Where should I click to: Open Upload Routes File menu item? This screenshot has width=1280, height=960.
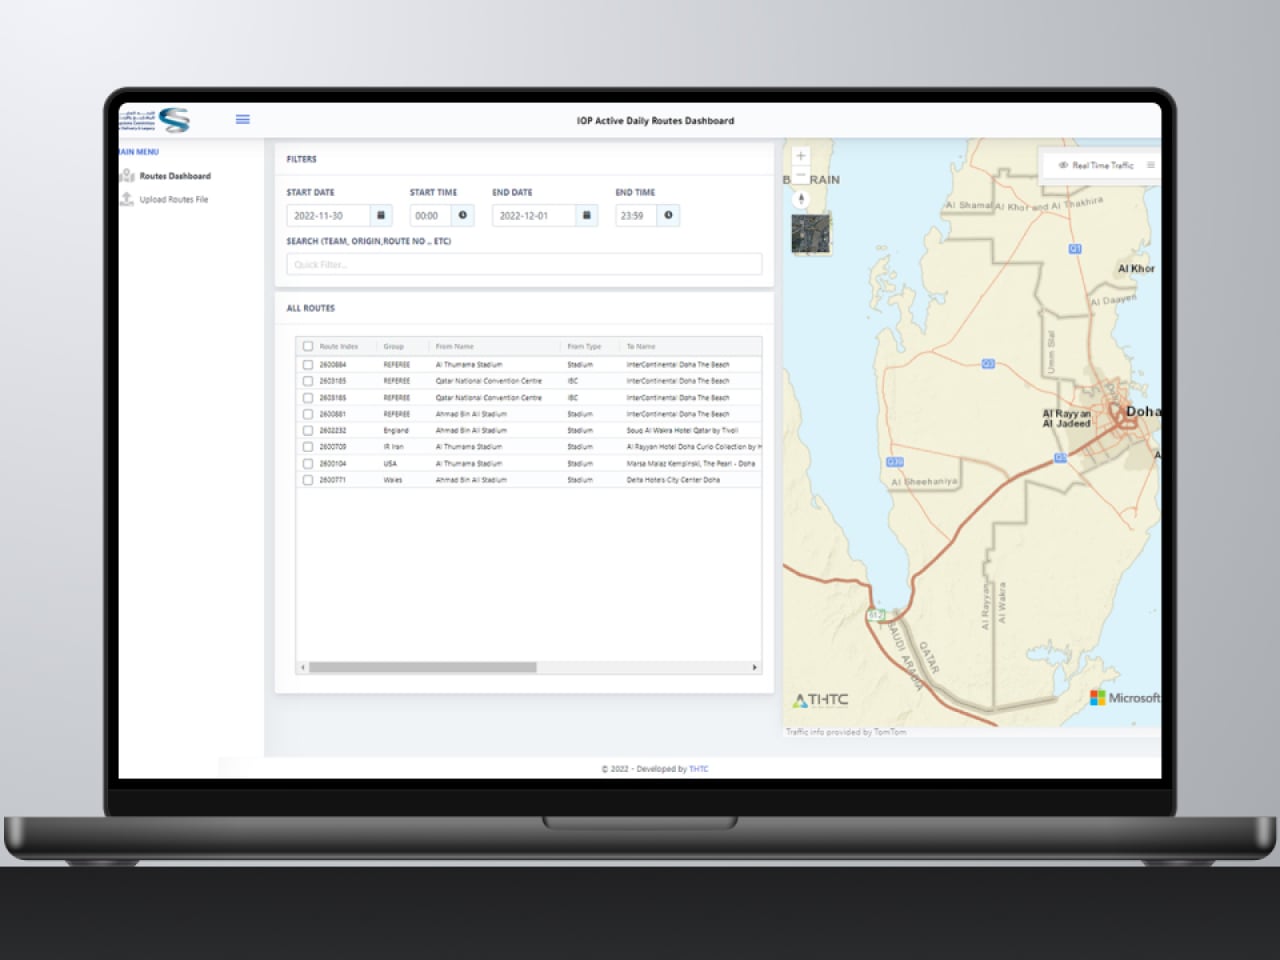pos(174,200)
